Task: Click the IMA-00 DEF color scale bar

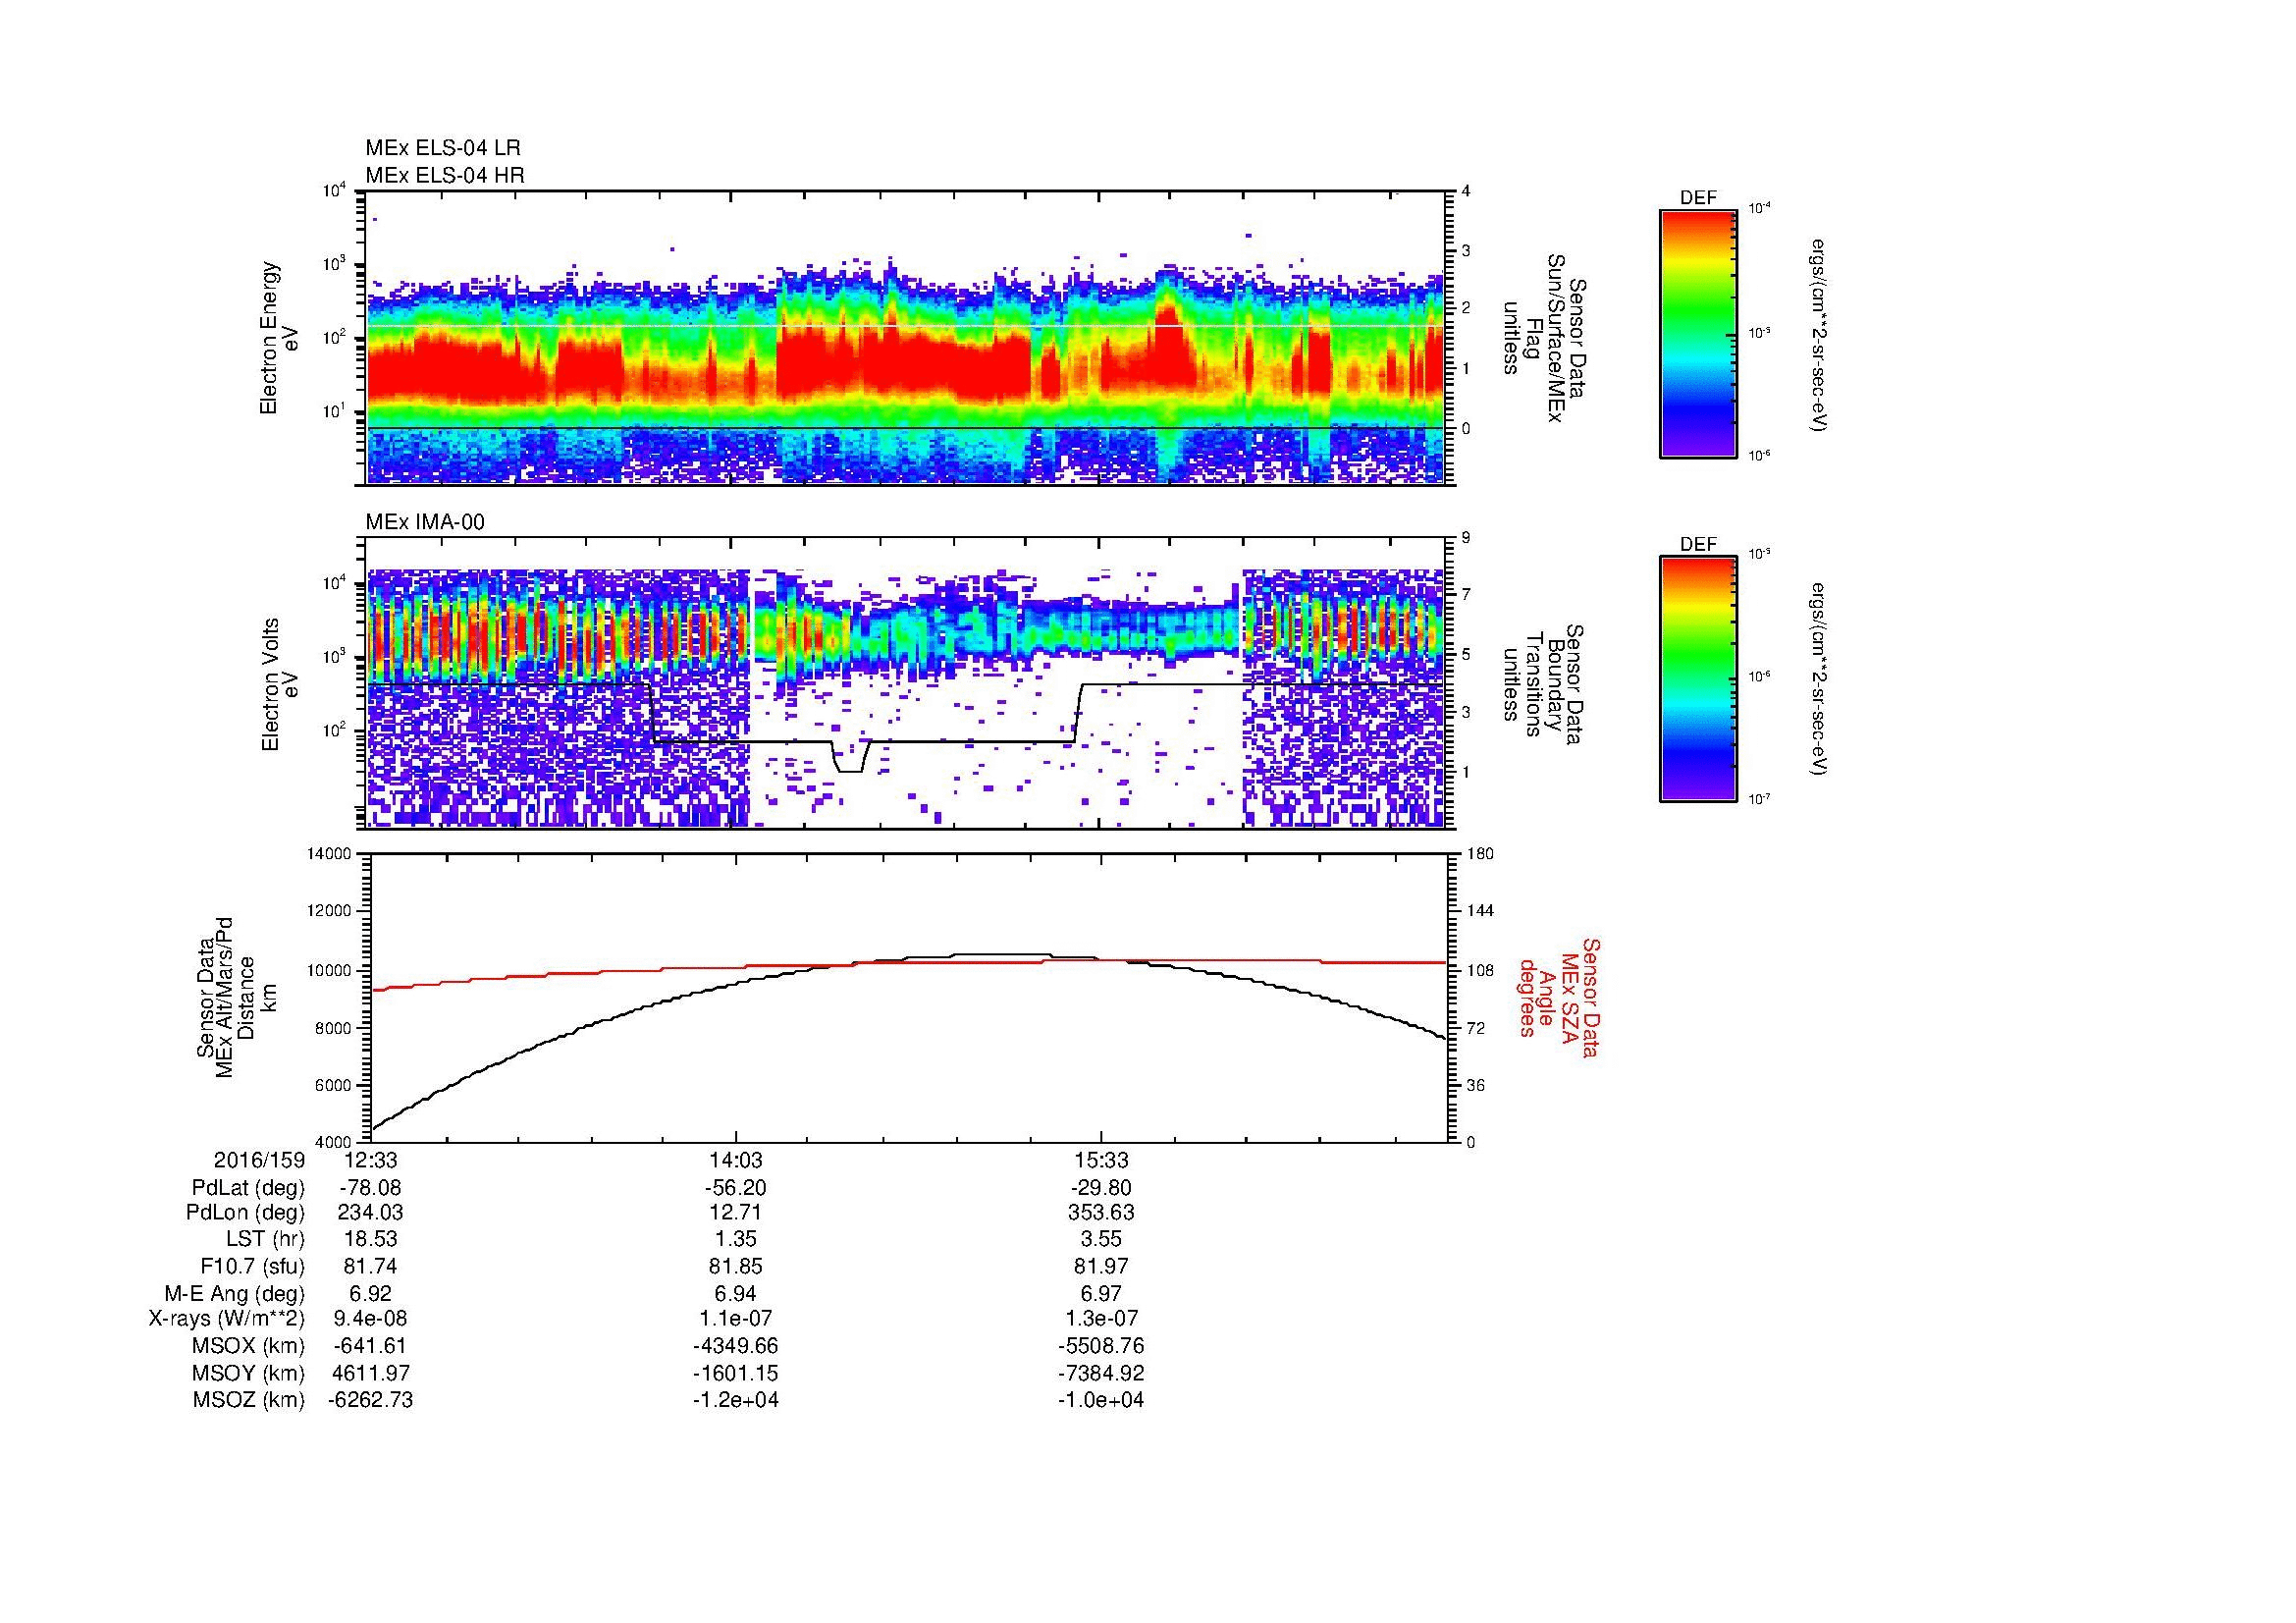Action: coord(1697,679)
